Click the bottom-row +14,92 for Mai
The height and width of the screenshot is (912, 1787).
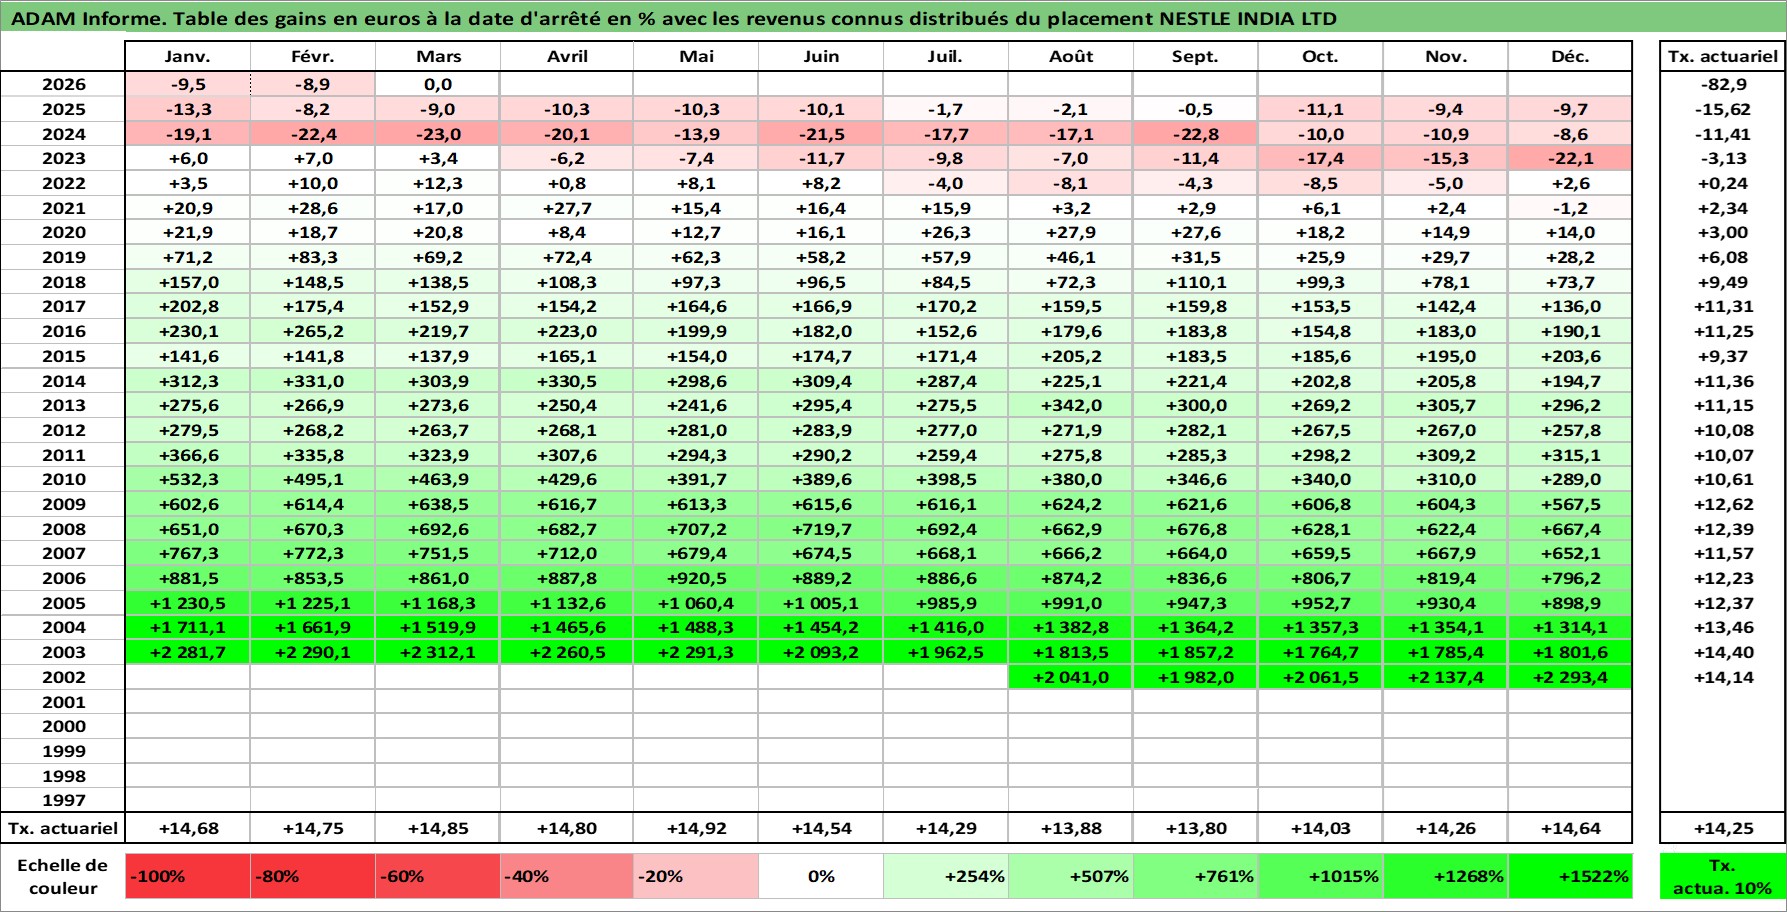coord(696,828)
